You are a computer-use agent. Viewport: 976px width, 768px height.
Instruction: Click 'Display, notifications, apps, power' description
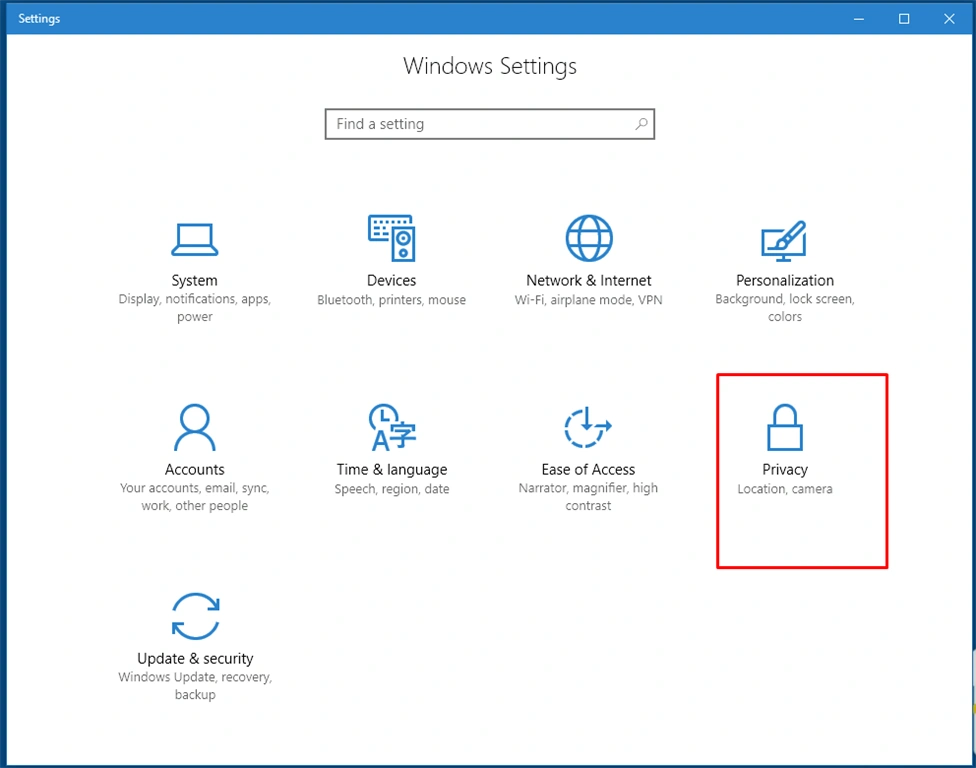195,307
